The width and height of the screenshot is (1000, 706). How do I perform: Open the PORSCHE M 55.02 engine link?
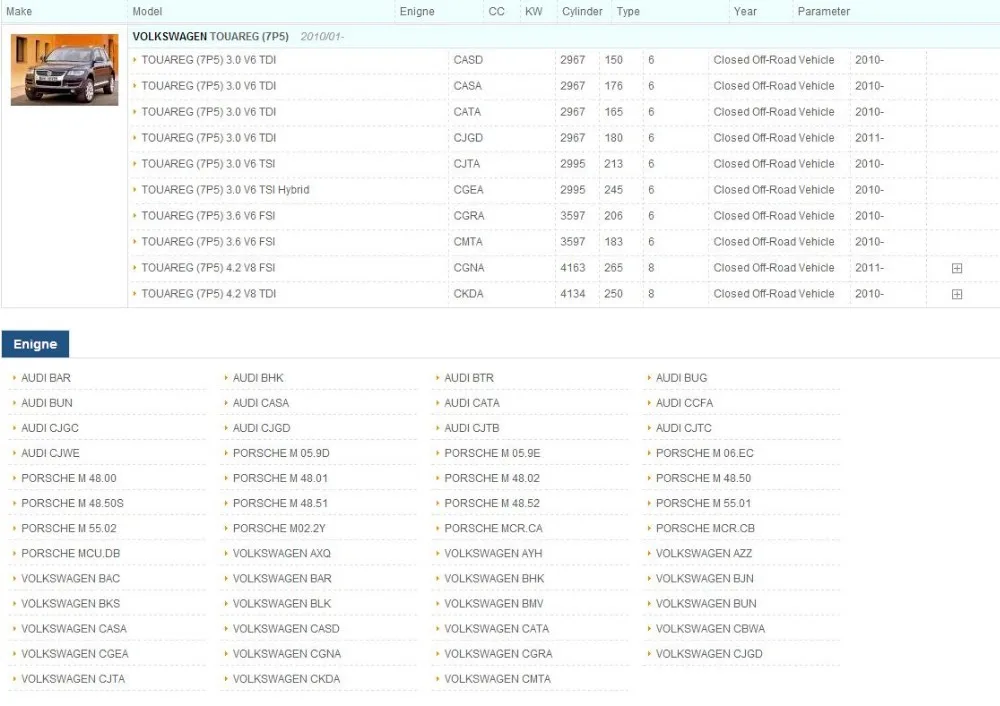[x=69, y=529]
